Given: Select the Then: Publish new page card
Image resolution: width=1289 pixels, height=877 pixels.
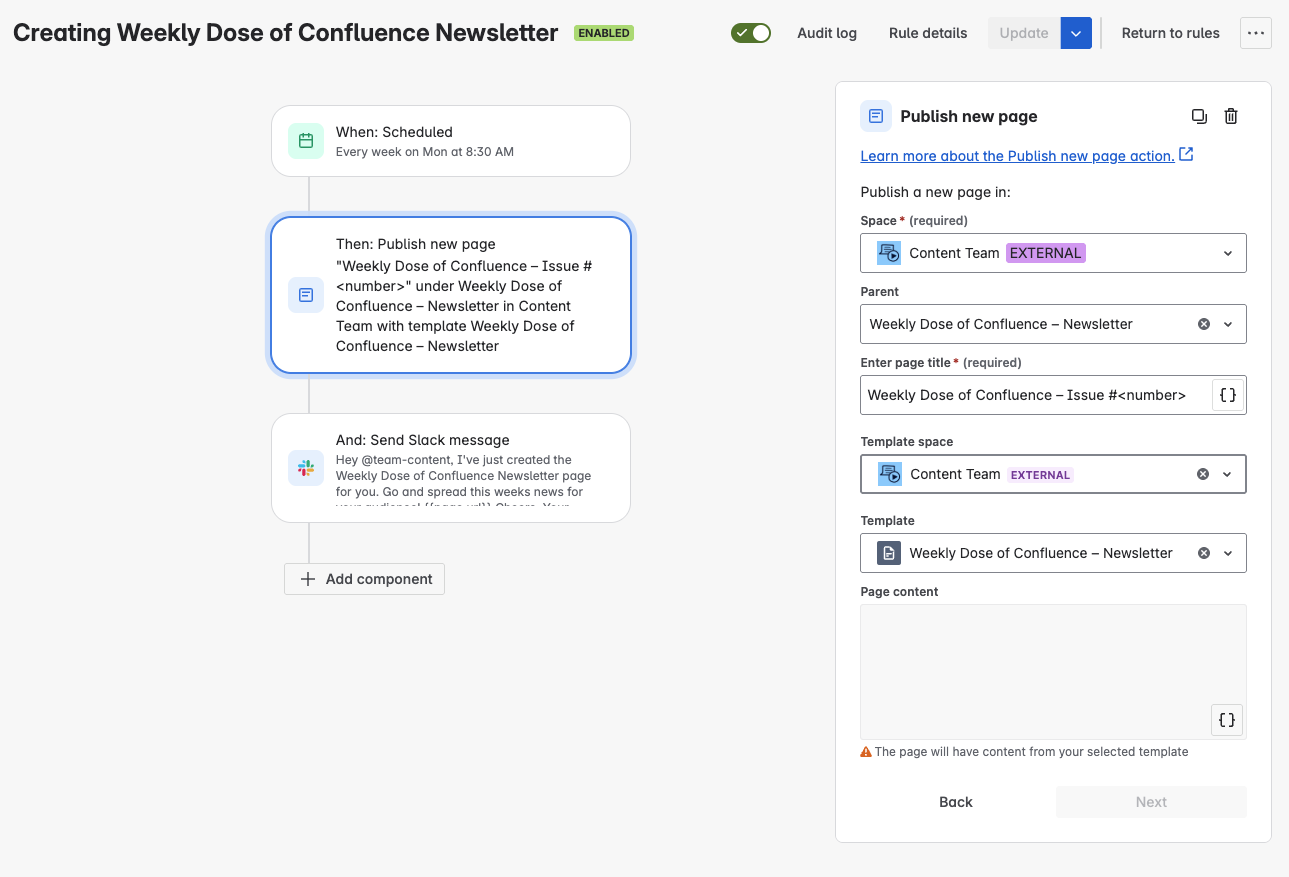Looking at the screenshot, I should (x=451, y=295).
